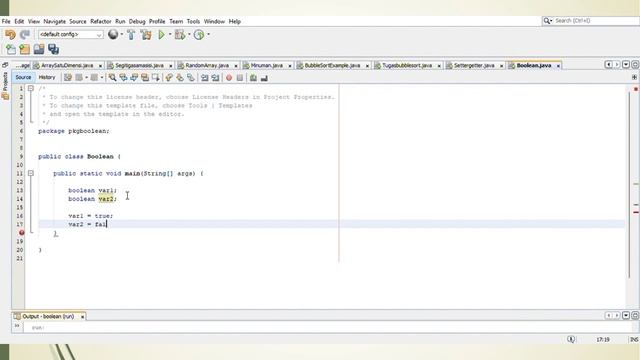Viewport: 640px width, 360px height.
Task: Click the New Project icon
Action: (x=24, y=49)
